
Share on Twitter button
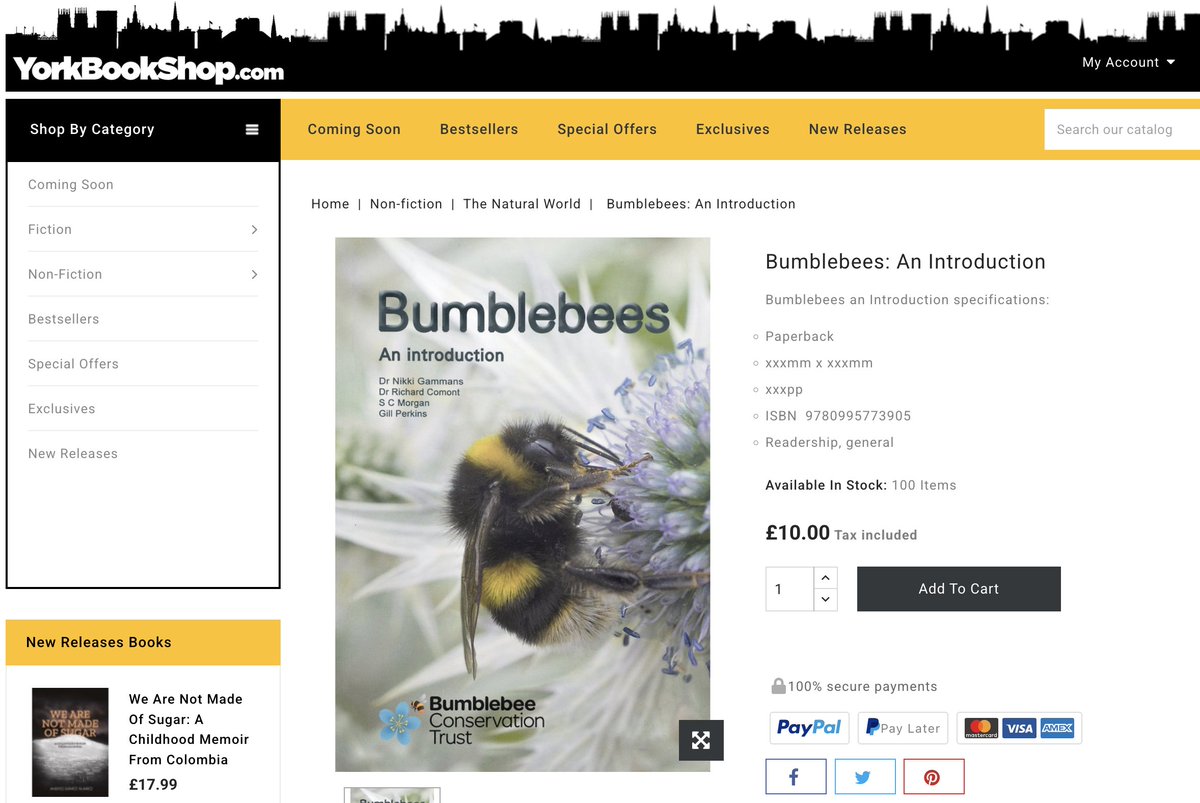865,777
